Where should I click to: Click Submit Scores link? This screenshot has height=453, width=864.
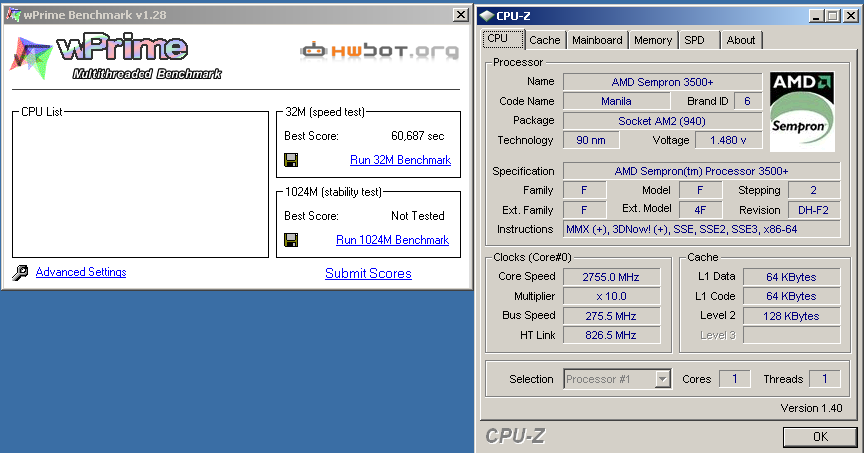[x=368, y=273]
